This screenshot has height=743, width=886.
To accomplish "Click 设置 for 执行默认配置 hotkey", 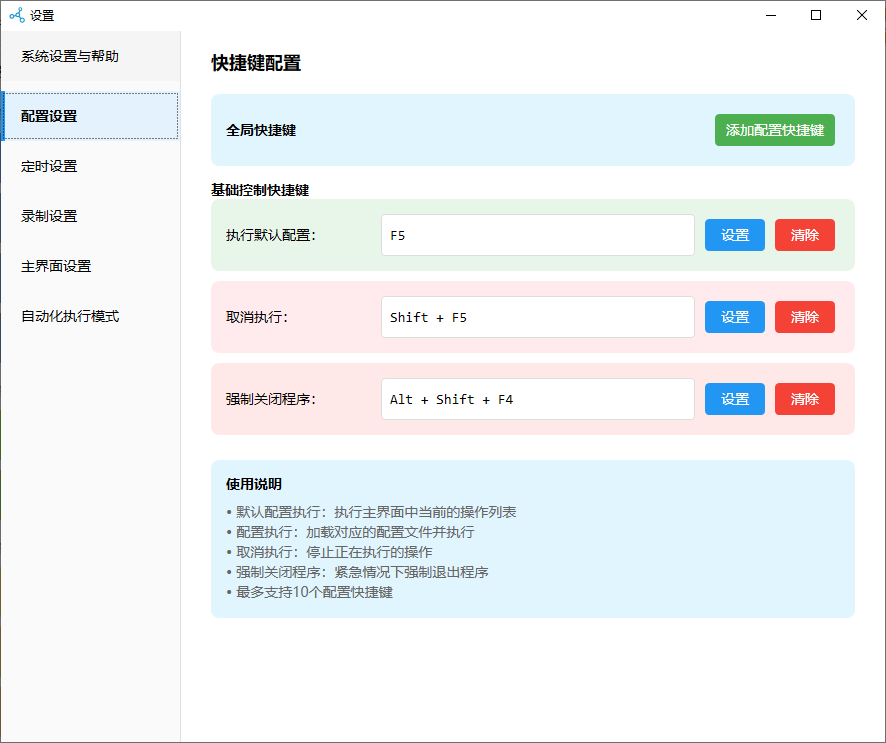I will (x=734, y=235).
